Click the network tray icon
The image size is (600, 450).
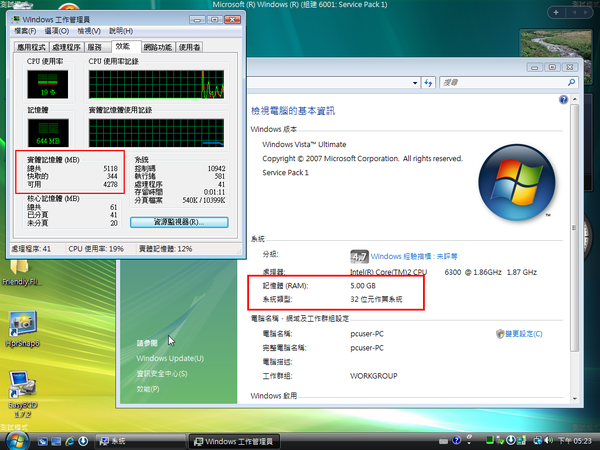538,441
